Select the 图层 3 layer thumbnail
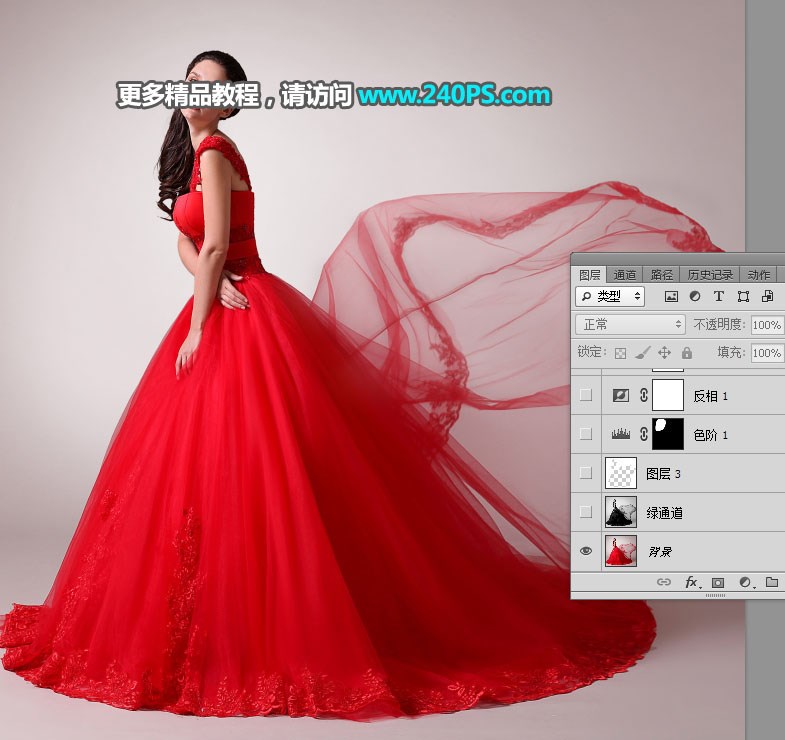Viewport: 785px width, 740px height. [x=621, y=473]
